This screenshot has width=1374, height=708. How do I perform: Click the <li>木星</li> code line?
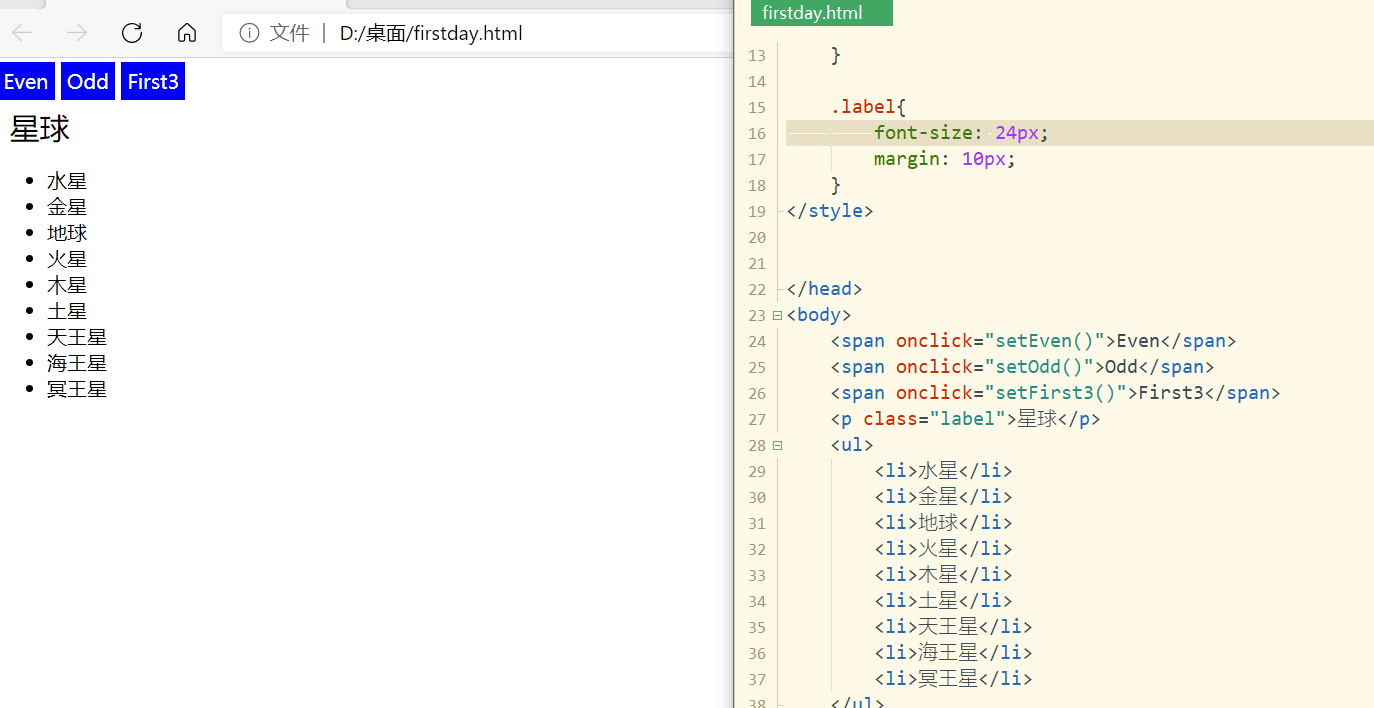click(943, 575)
